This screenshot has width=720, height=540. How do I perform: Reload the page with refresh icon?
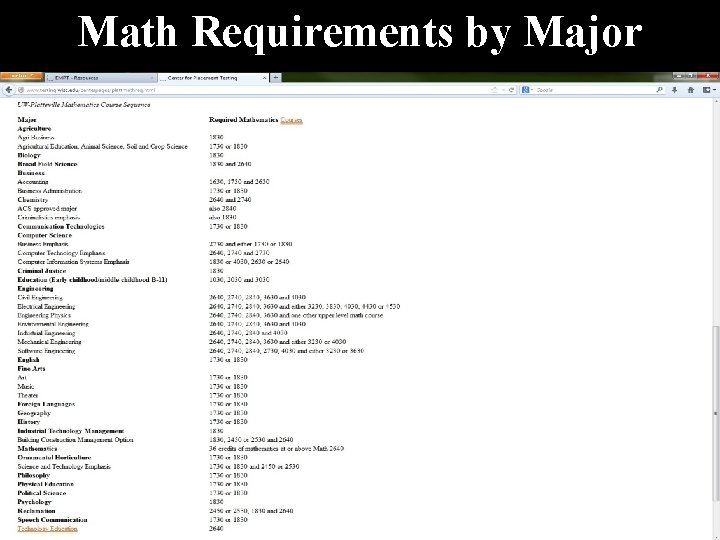[511, 90]
